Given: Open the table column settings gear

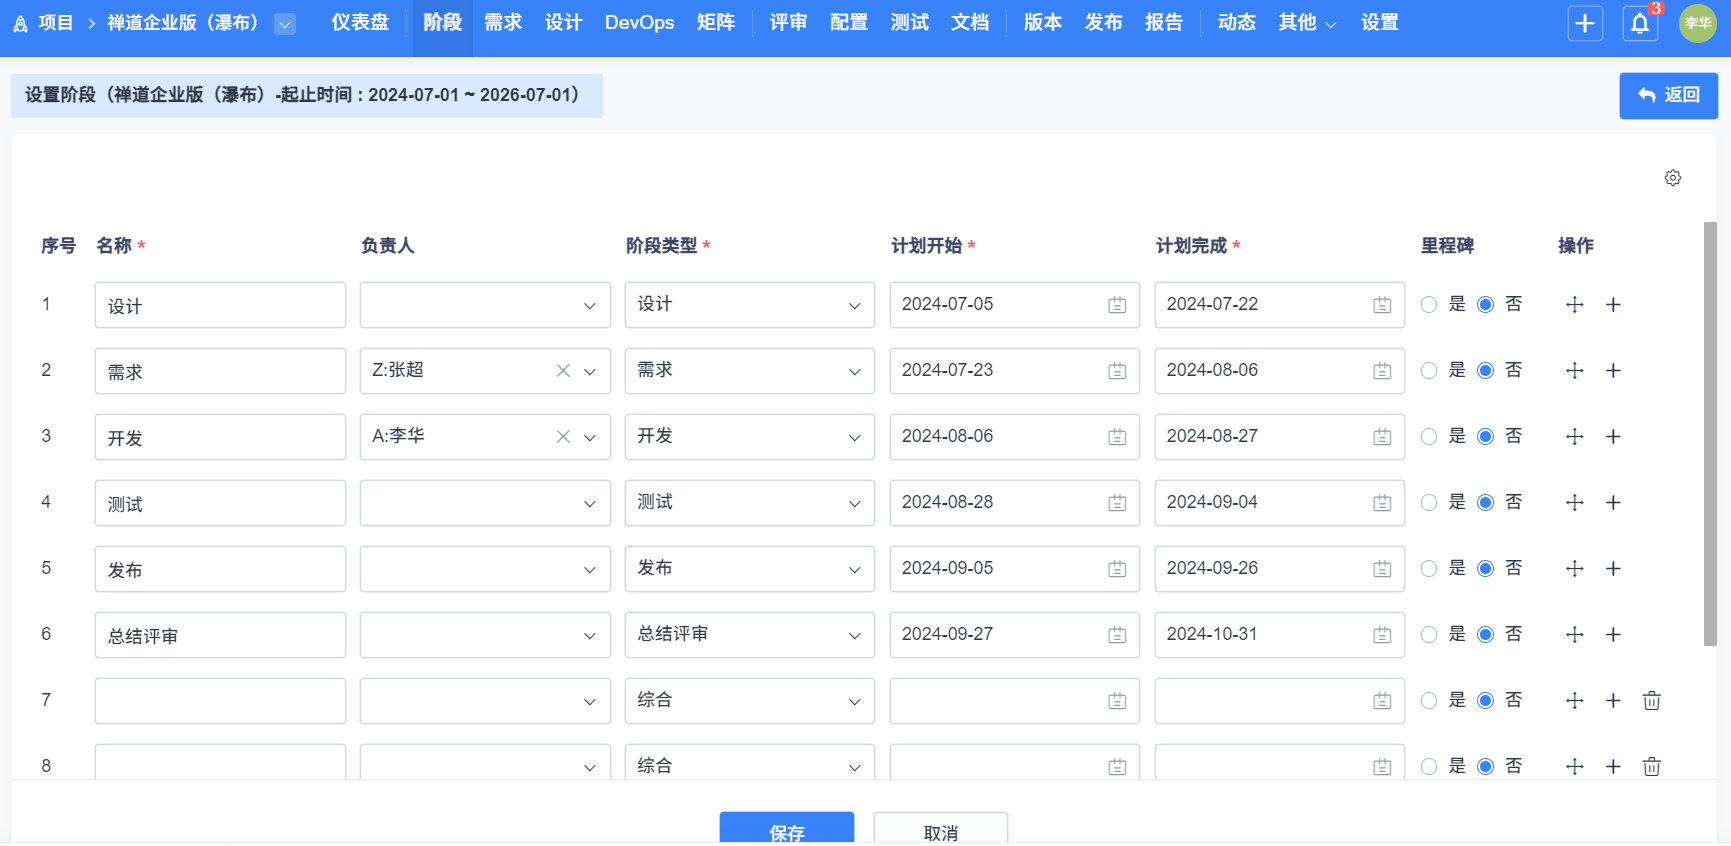Looking at the screenshot, I should (1673, 178).
